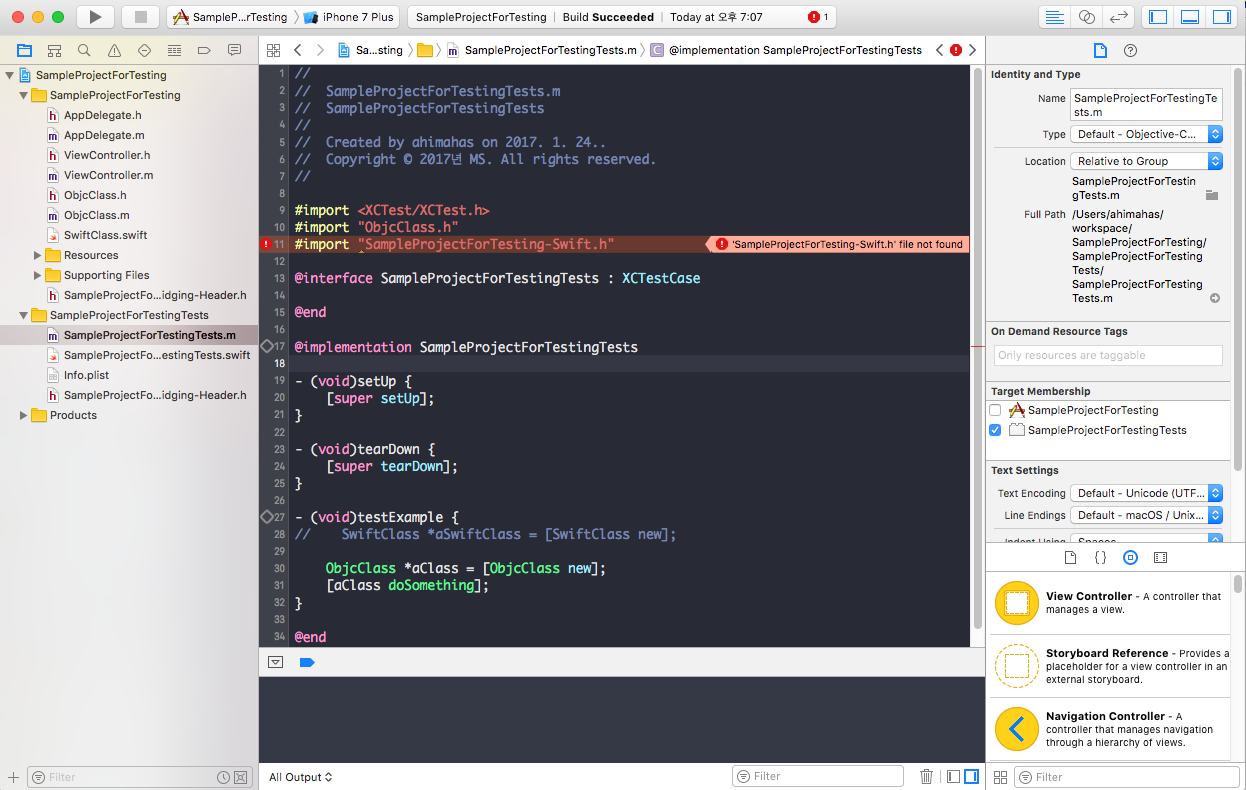The height and width of the screenshot is (790, 1246).
Task: Toggle breakpoints activation icon
Action: 307,662
